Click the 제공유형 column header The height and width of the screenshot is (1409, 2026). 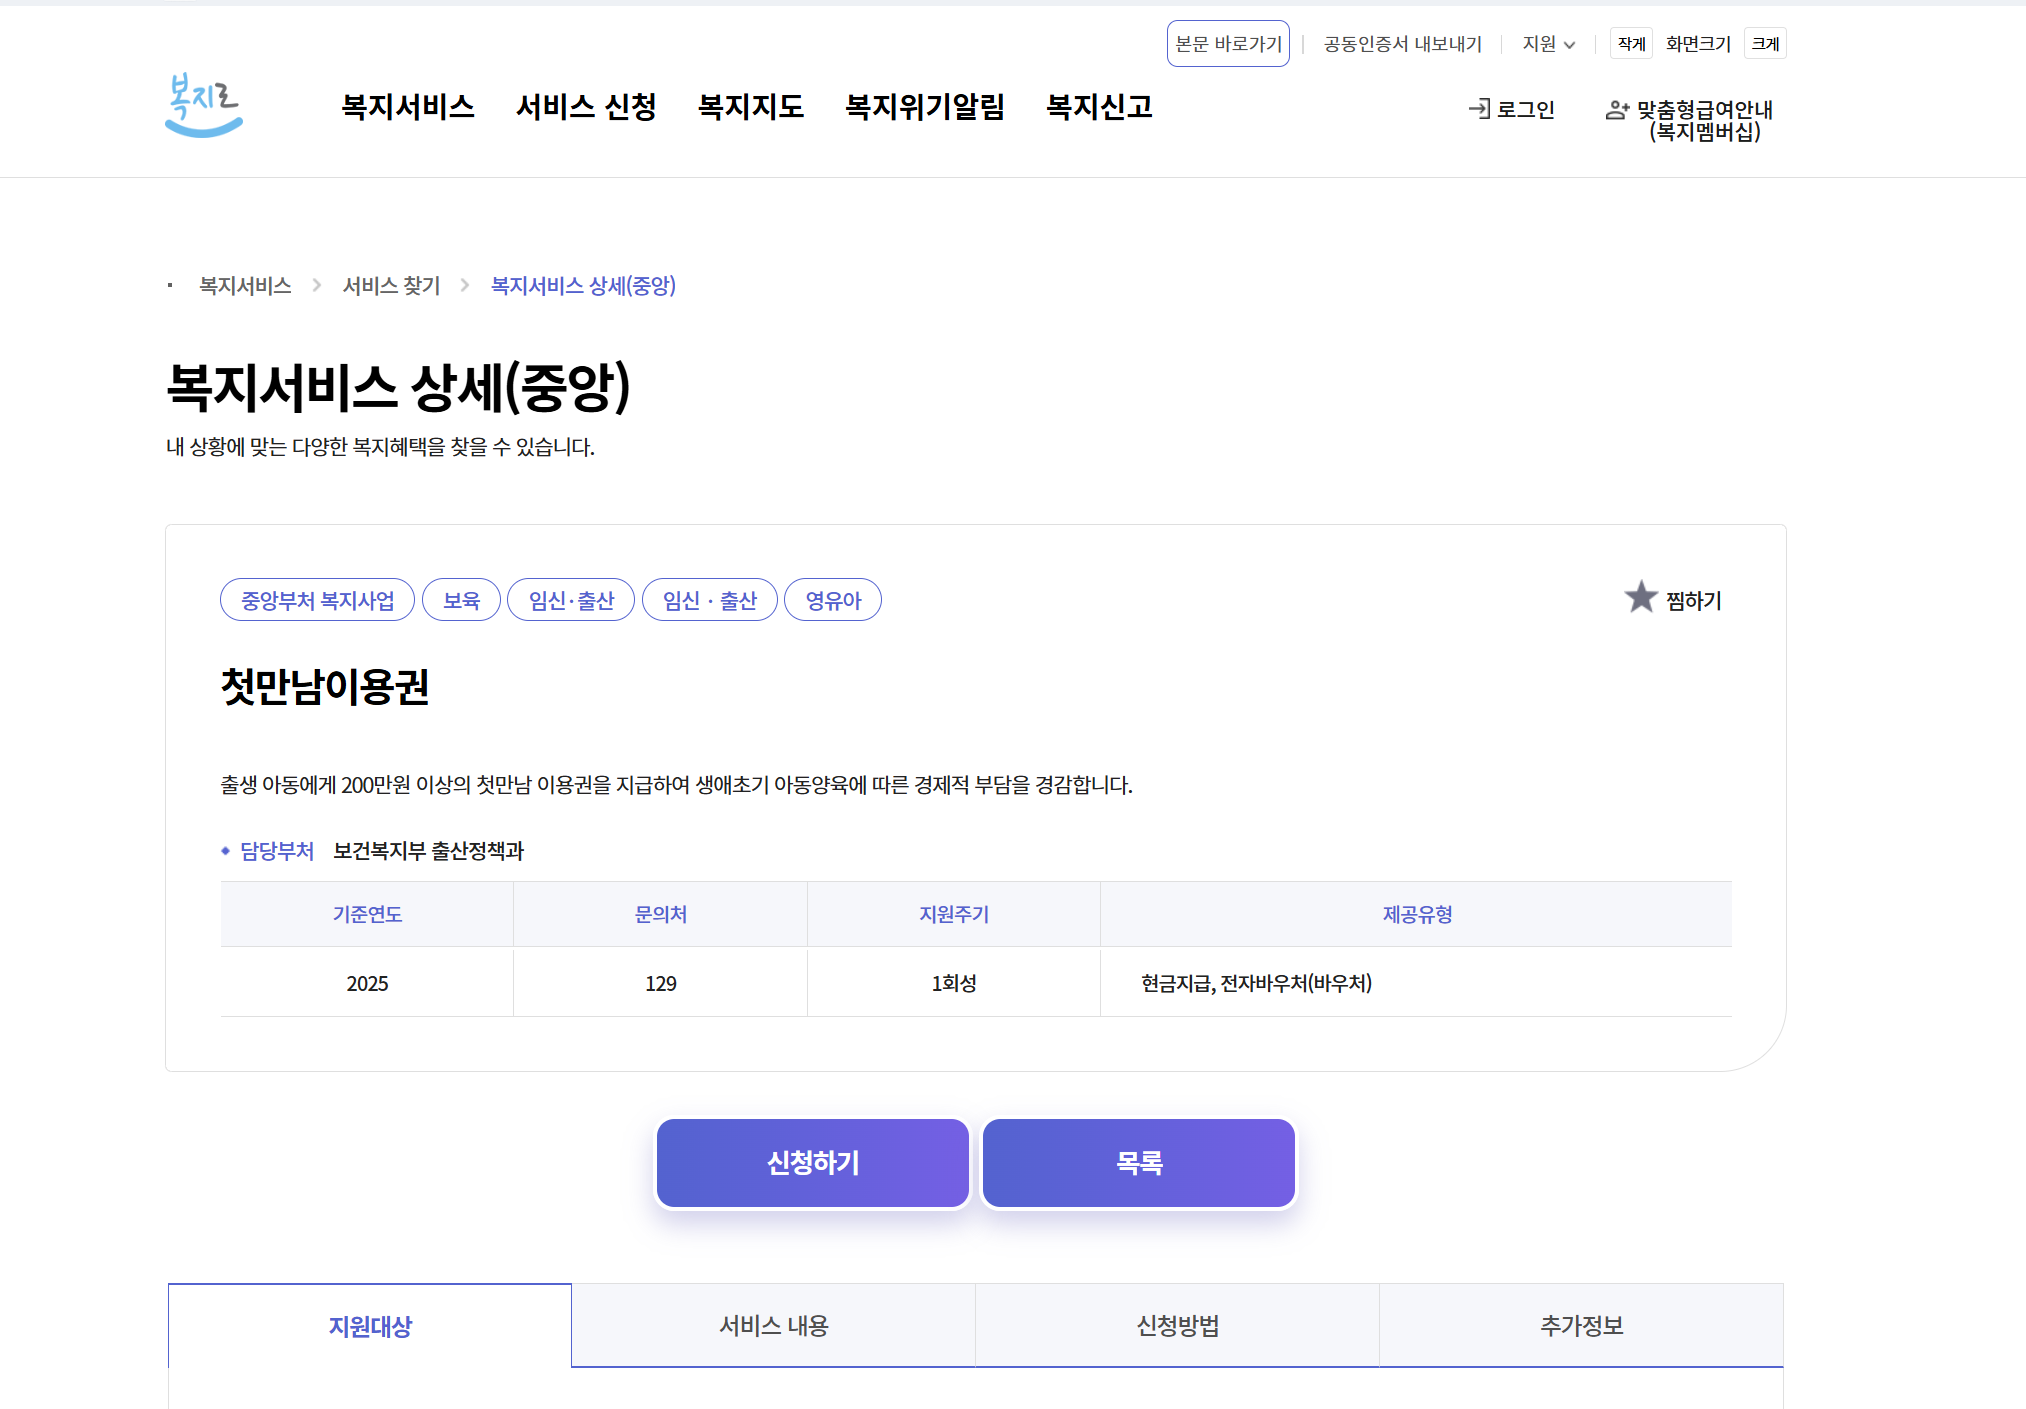click(x=1417, y=914)
